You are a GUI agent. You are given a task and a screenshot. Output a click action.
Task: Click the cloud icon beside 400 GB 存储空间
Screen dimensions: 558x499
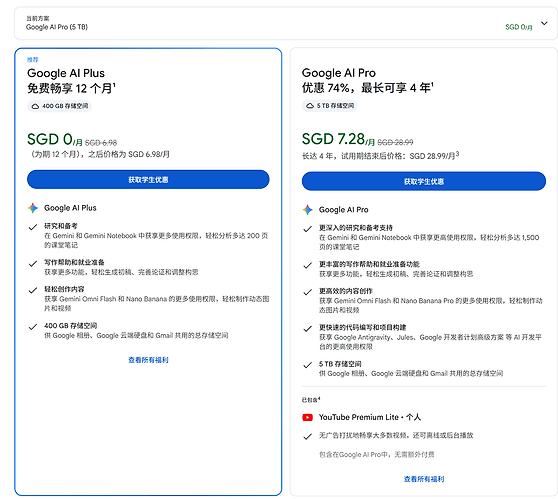pyautogui.click(x=35, y=106)
